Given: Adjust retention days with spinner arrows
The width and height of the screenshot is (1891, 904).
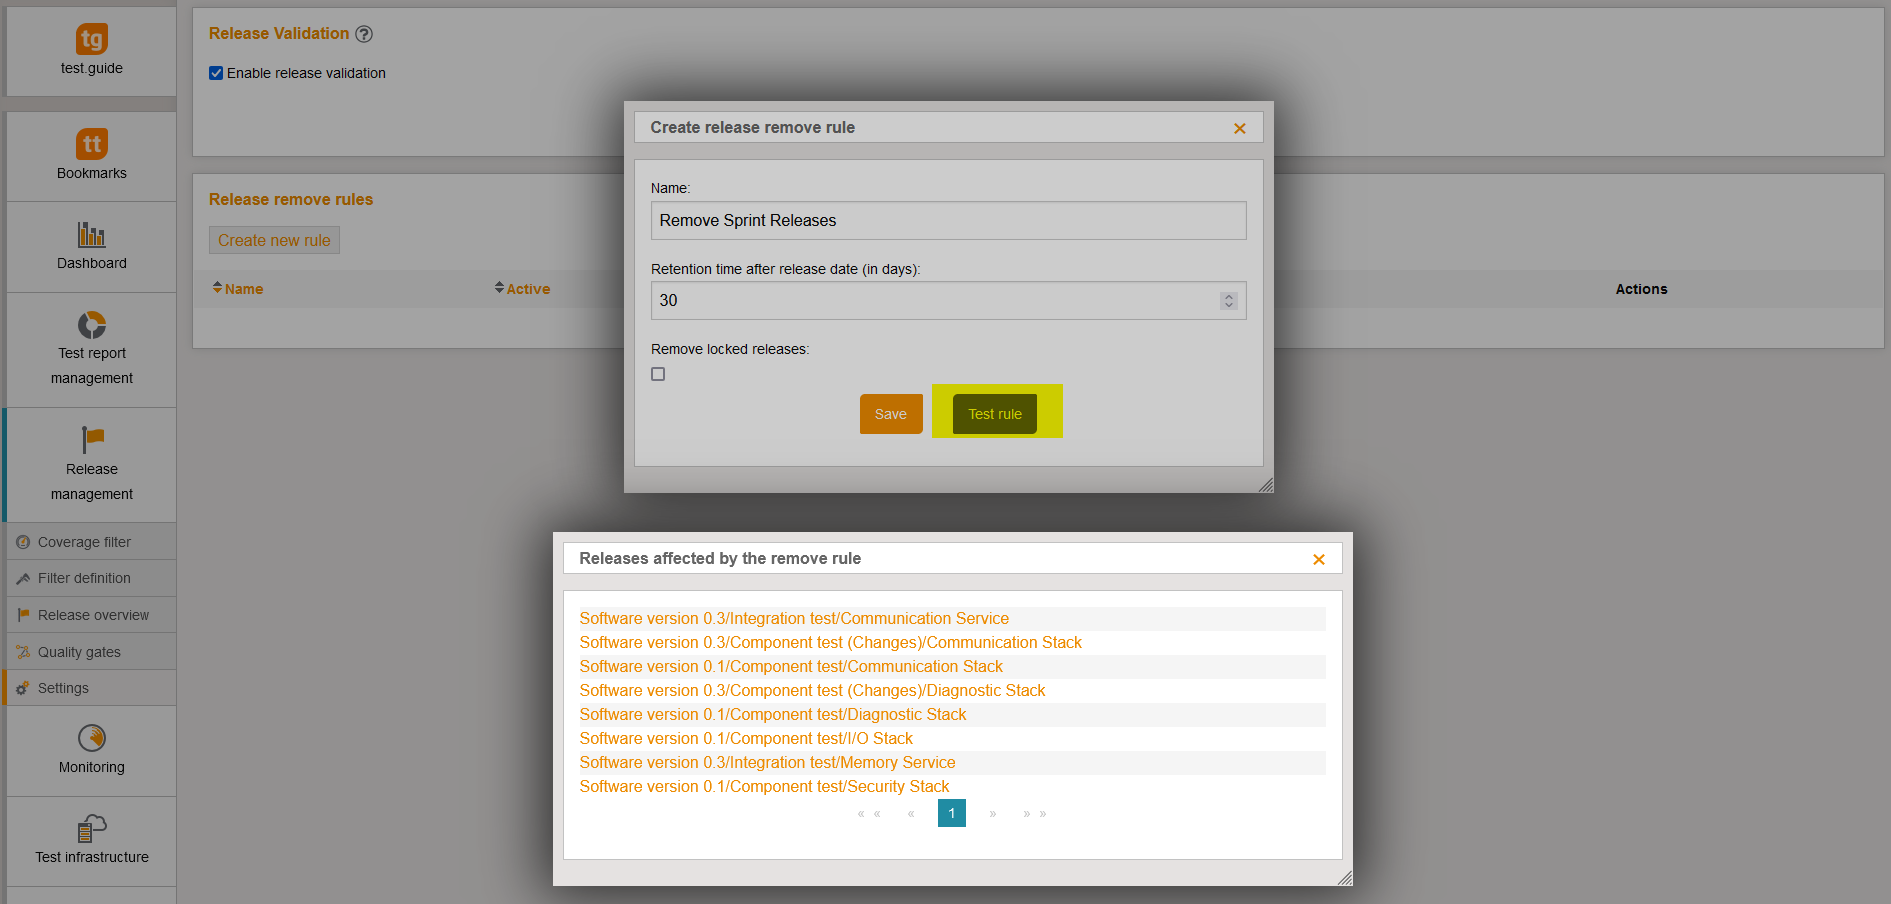Looking at the screenshot, I should [x=1229, y=301].
